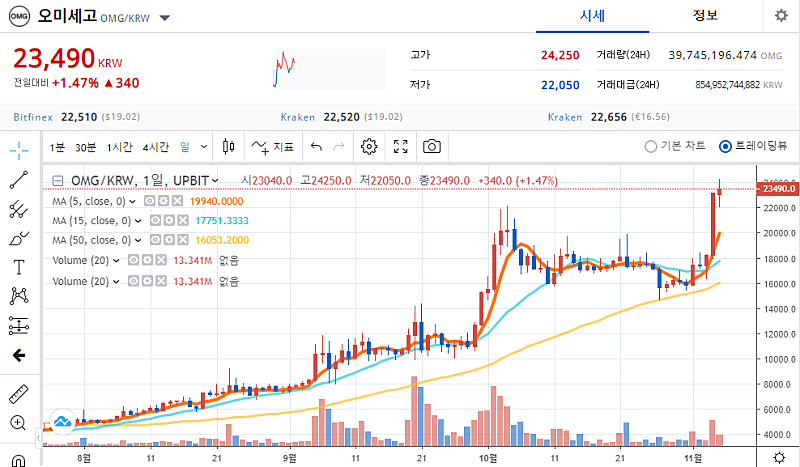Select the pitchfork drawing tool
This screenshot has width=800, height=467.
point(19,209)
